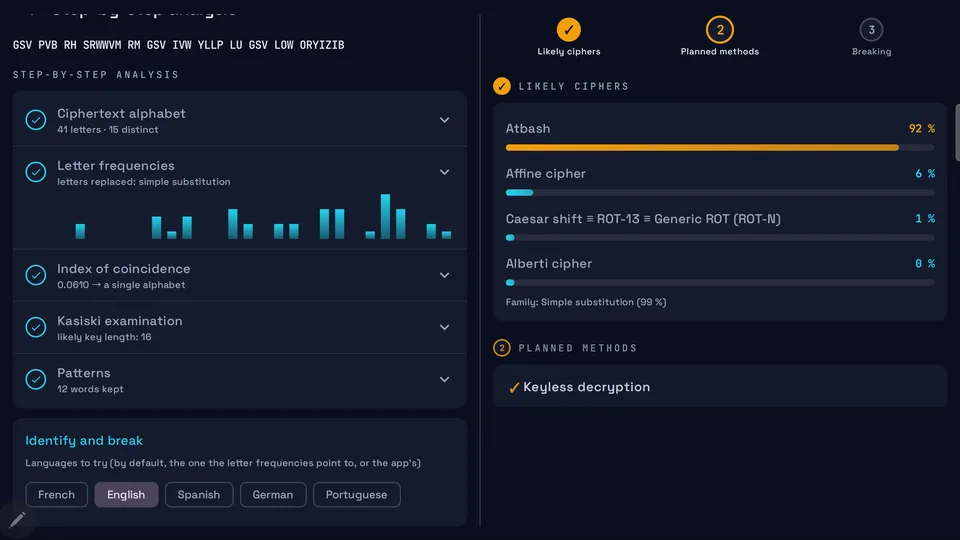960x540 pixels.
Task: Click the ciphertext string GSV PVB RH
Action: point(178,45)
